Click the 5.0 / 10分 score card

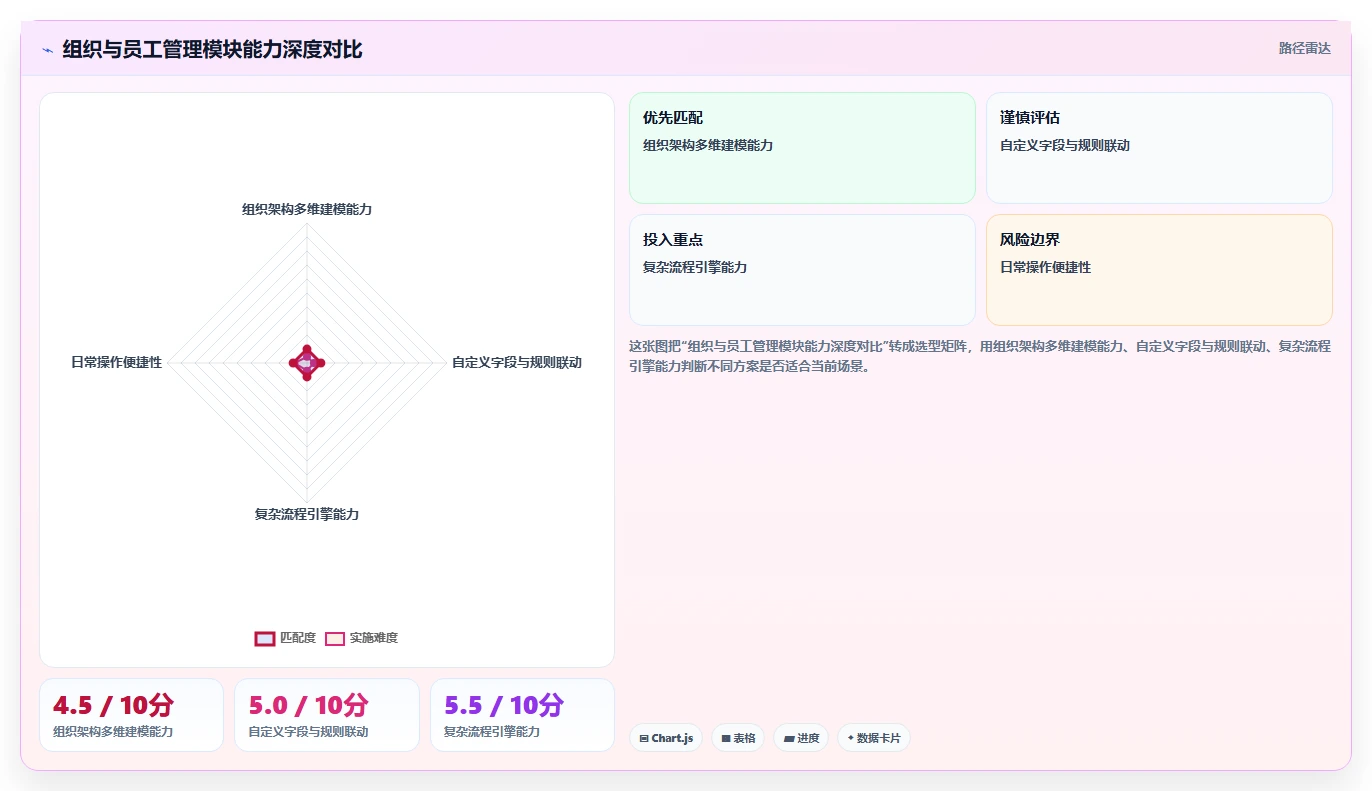pyautogui.click(x=327, y=715)
